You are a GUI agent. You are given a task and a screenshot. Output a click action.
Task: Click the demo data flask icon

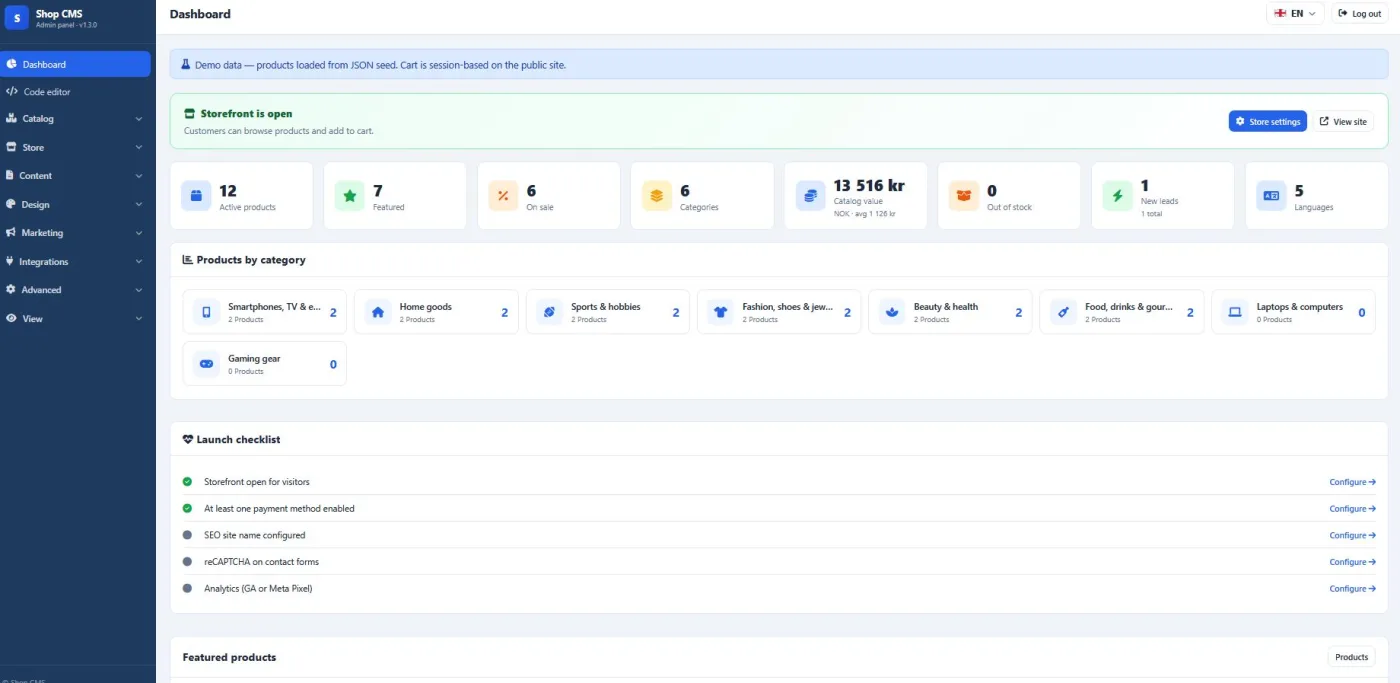click(186, 64)
